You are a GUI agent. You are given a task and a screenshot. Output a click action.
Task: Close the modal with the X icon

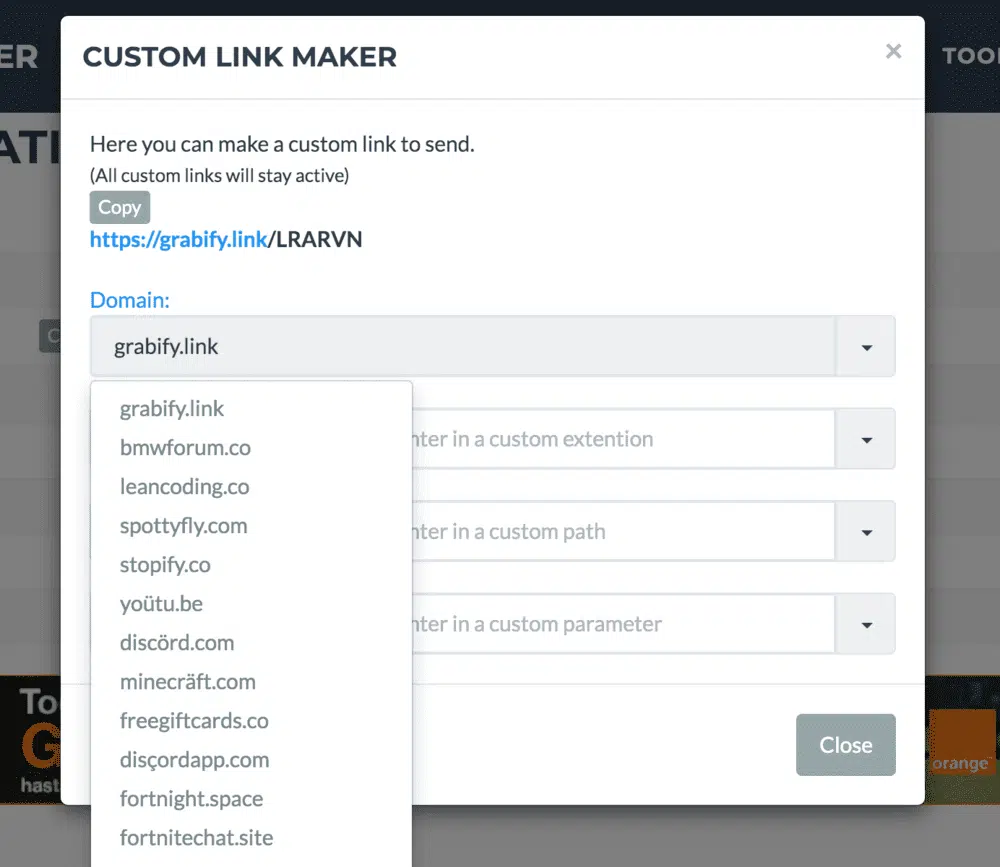click(x=893, y=51)
